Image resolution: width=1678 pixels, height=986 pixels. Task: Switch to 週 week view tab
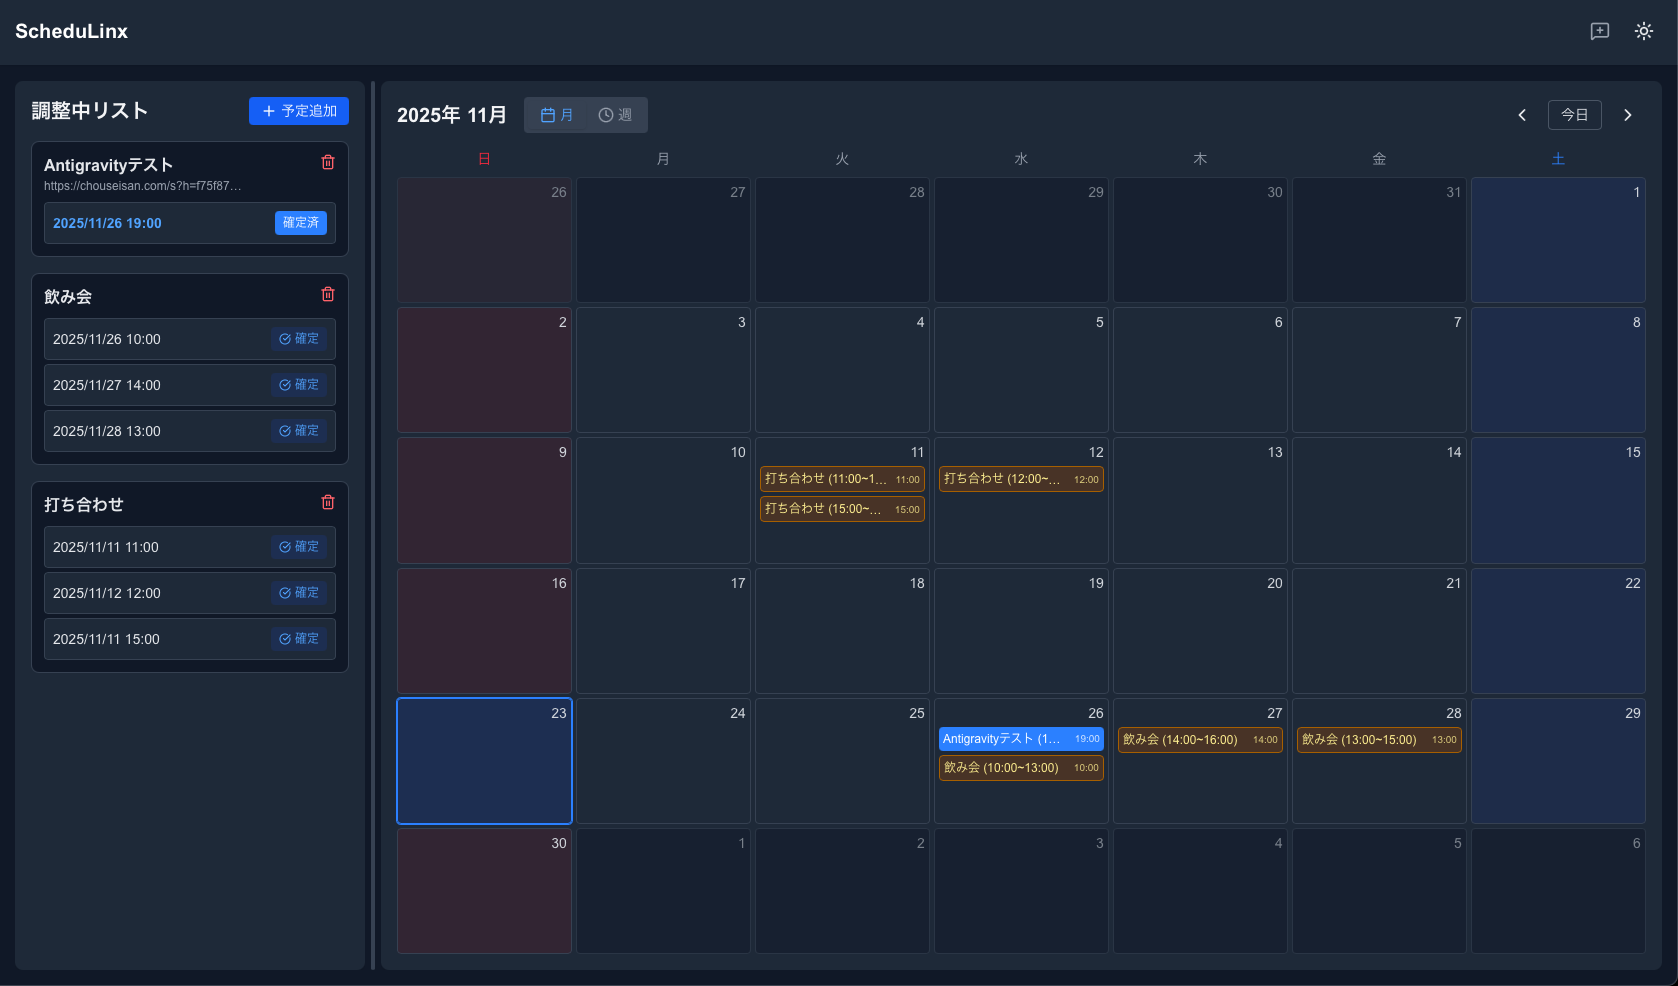coord(615,115)
